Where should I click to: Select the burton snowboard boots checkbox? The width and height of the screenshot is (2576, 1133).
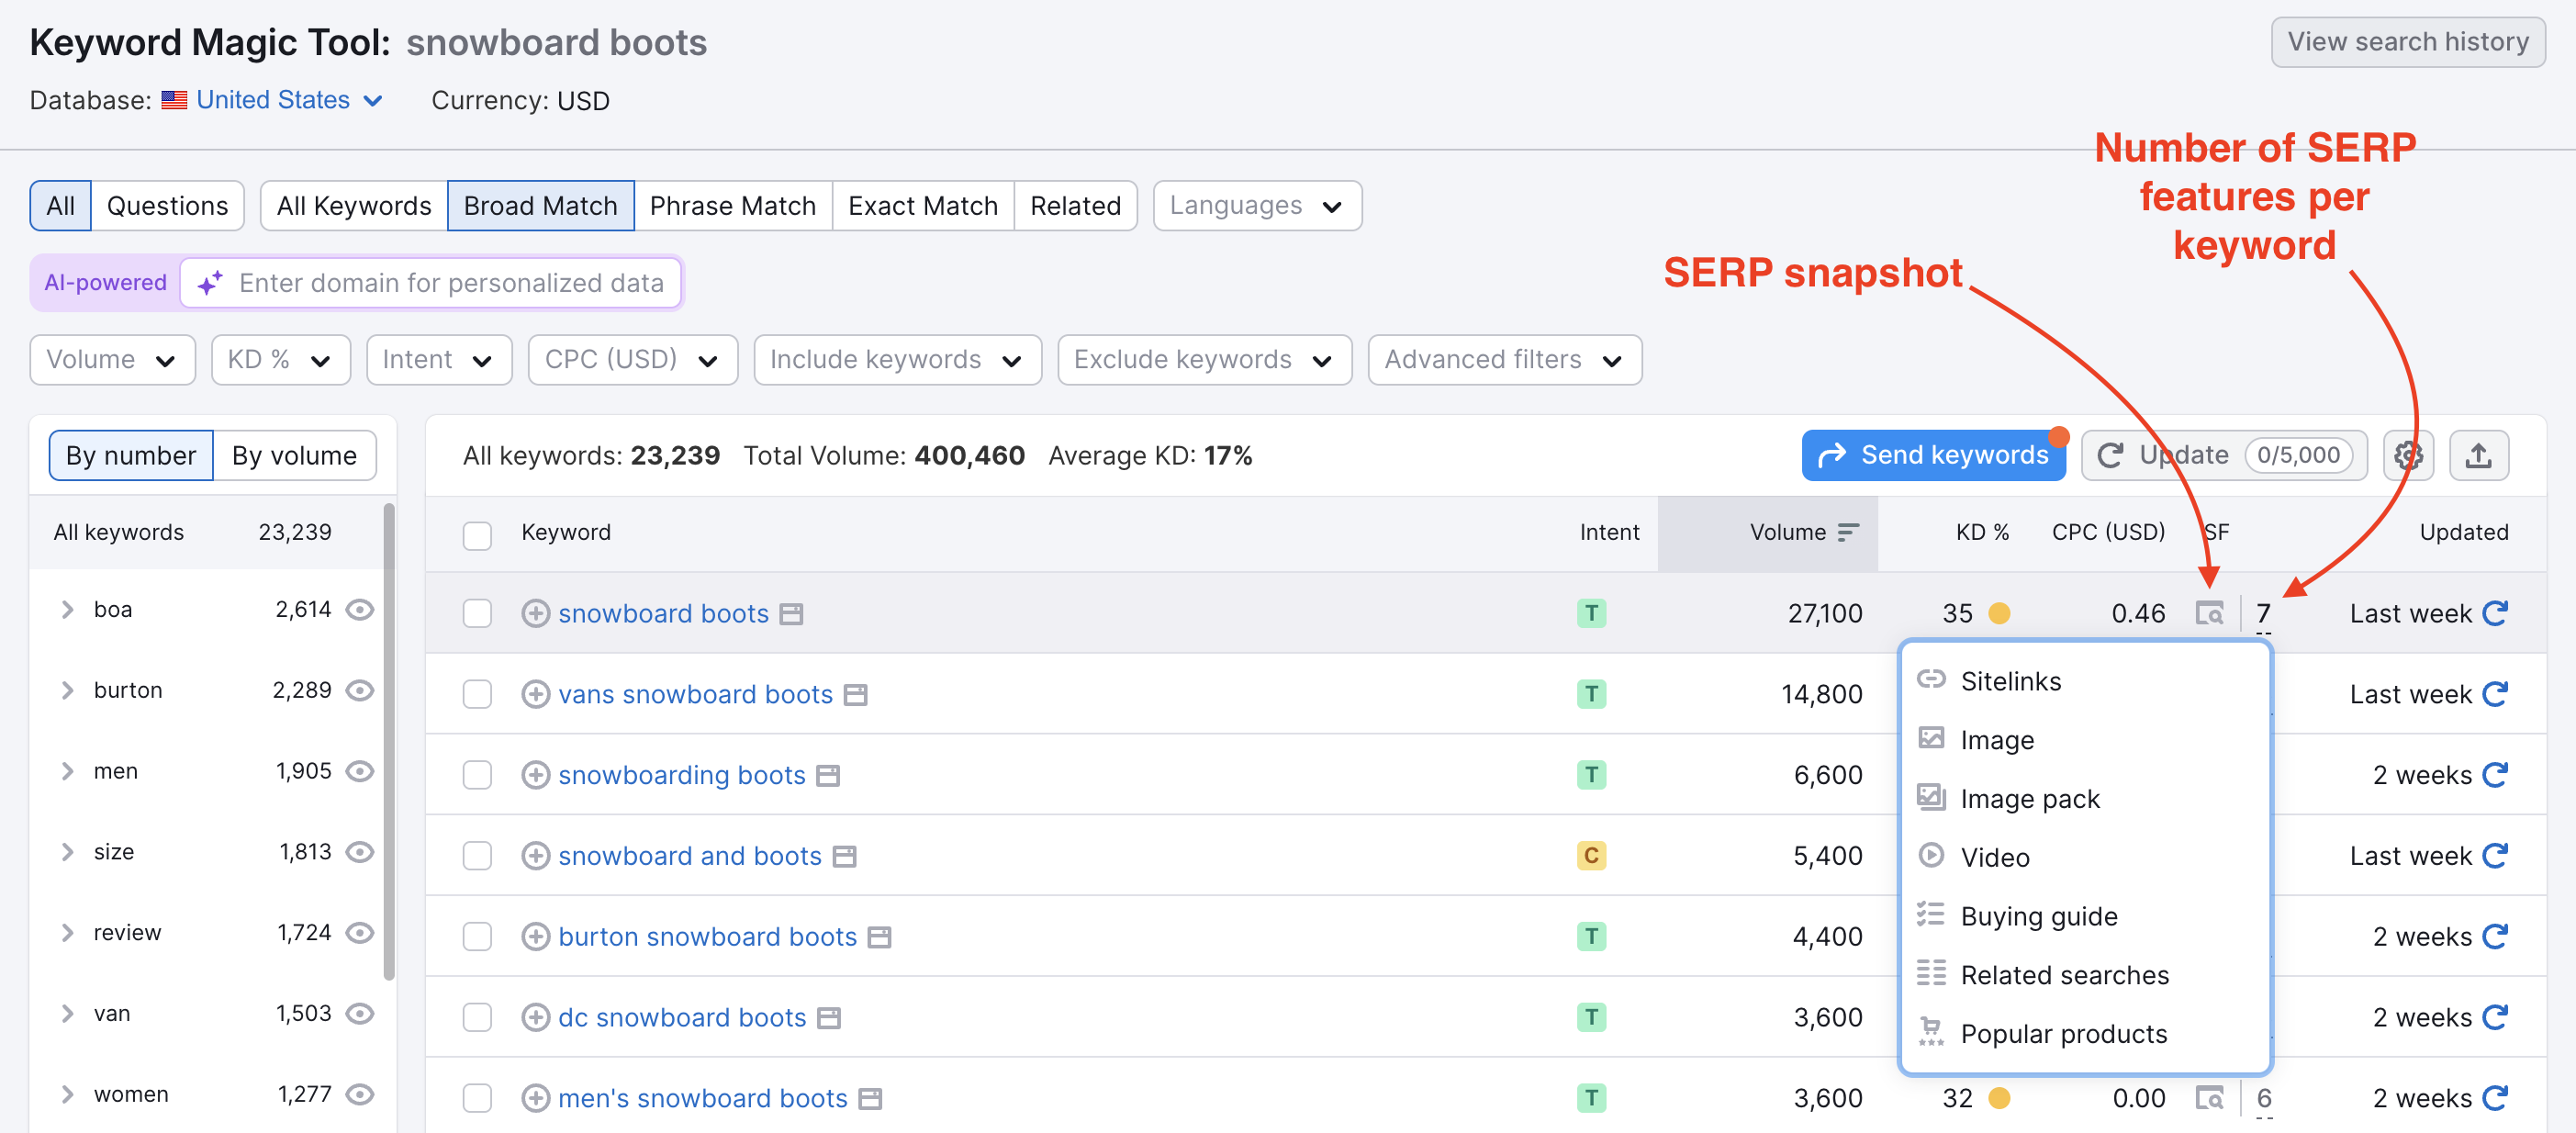[x=478, y=936]
